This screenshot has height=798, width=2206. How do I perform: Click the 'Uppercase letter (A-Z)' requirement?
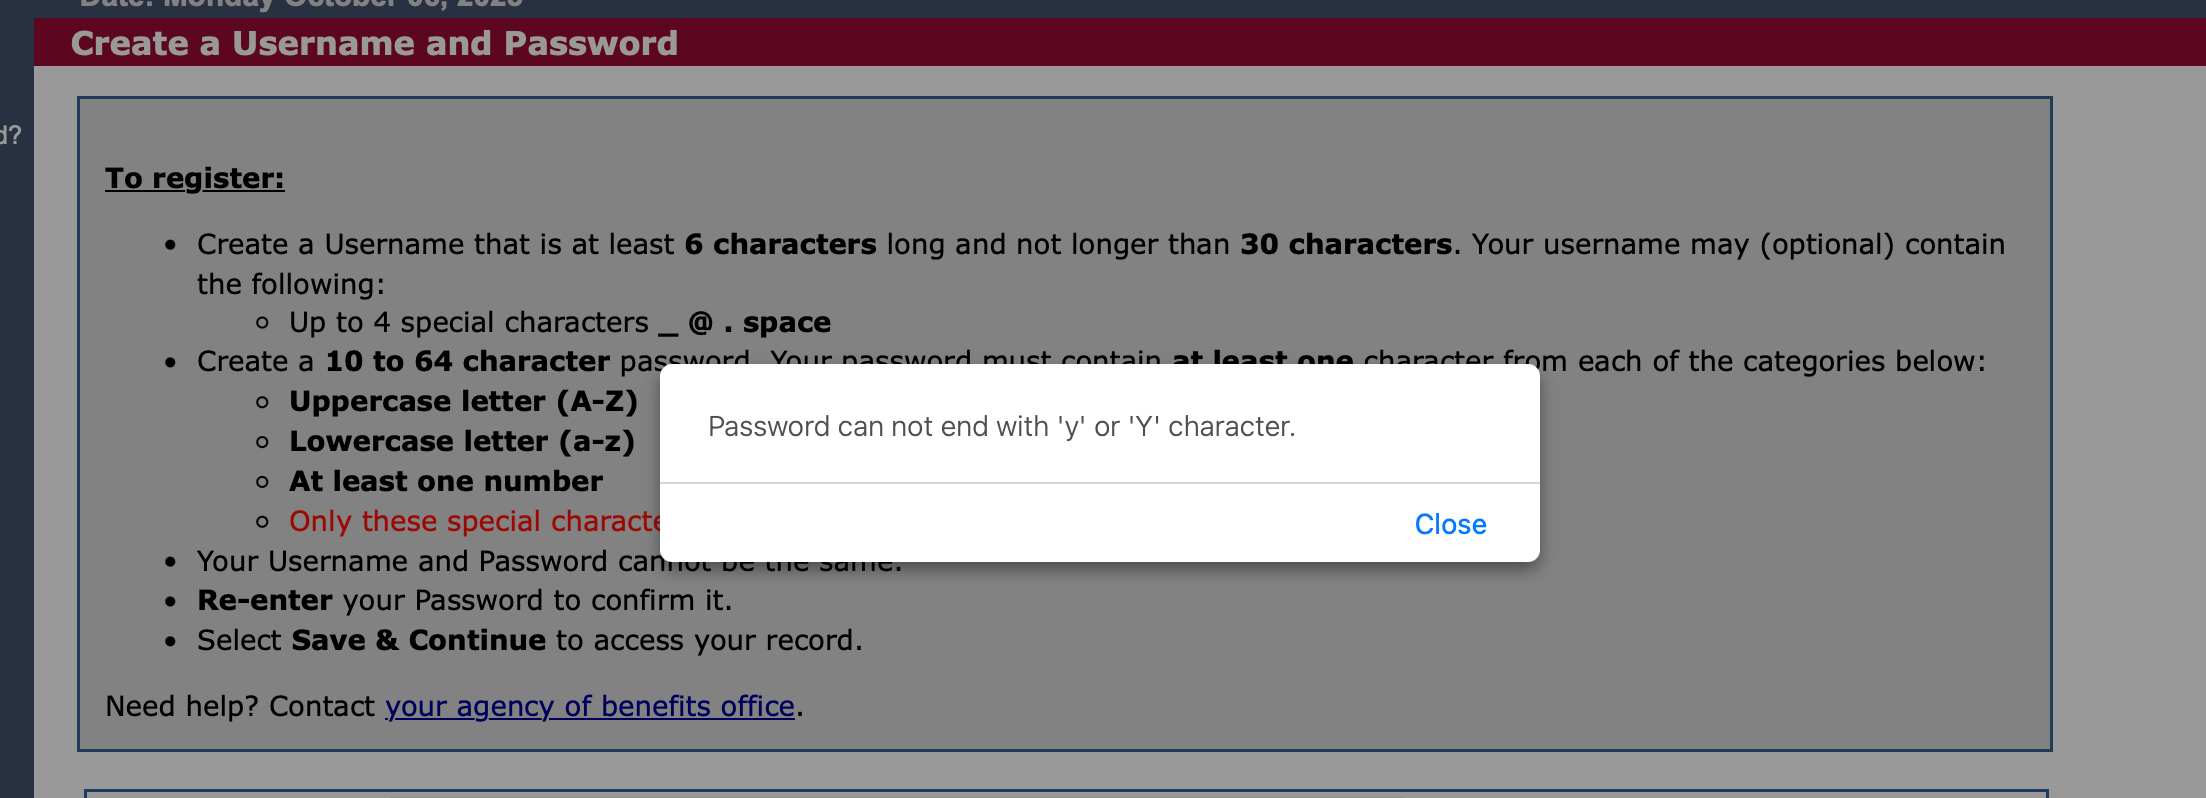463,401
